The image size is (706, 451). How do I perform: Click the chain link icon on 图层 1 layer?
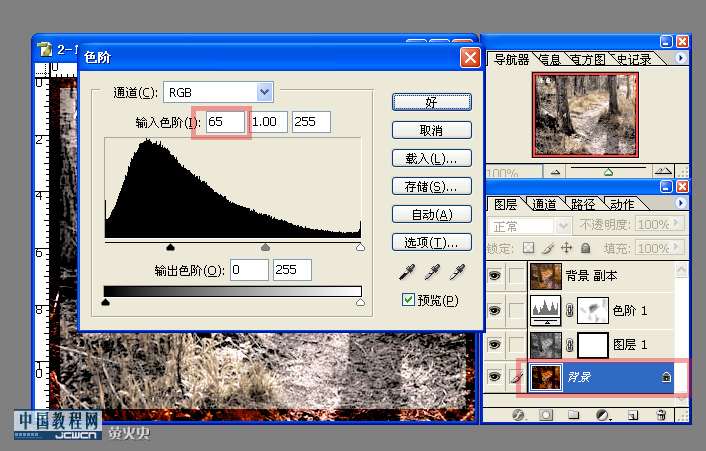570,345
